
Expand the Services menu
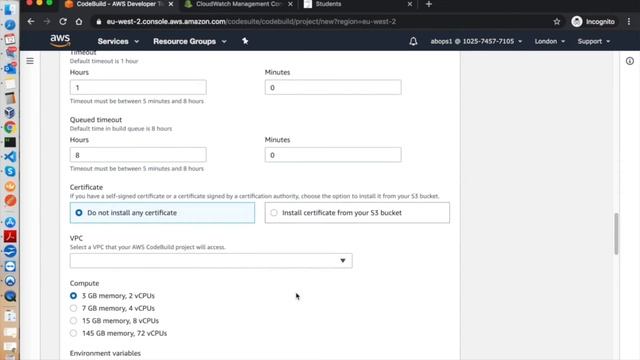click(118, 41)
